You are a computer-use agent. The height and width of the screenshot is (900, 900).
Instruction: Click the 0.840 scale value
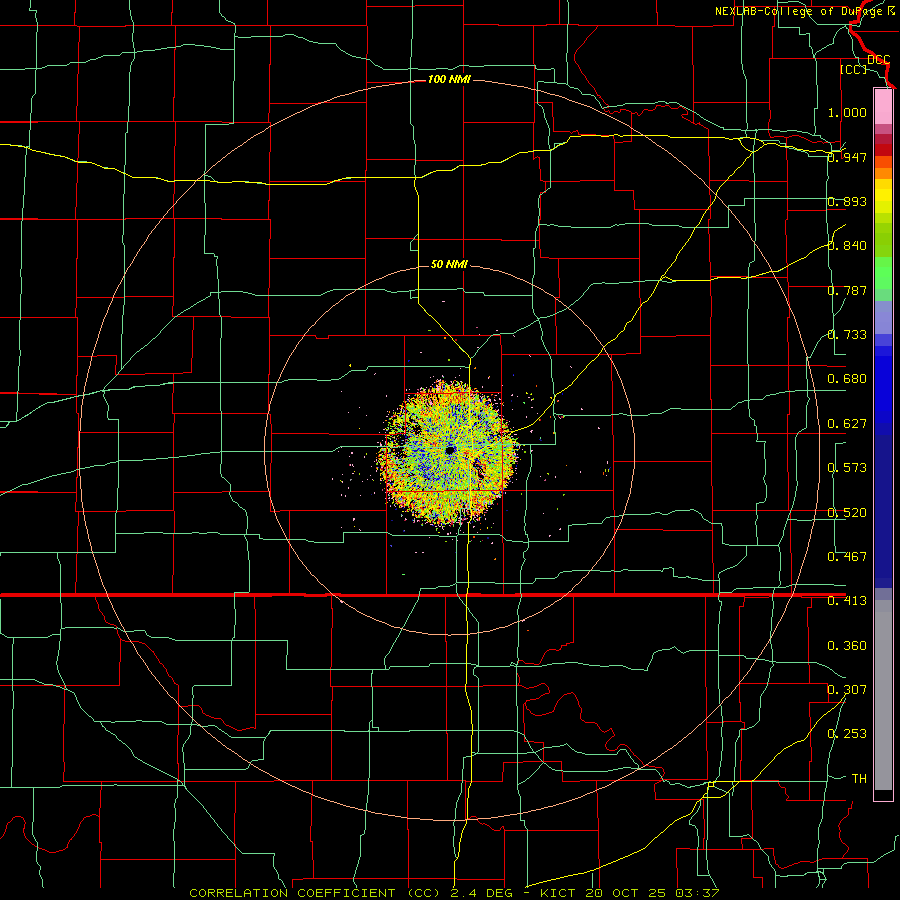point(847,246)
